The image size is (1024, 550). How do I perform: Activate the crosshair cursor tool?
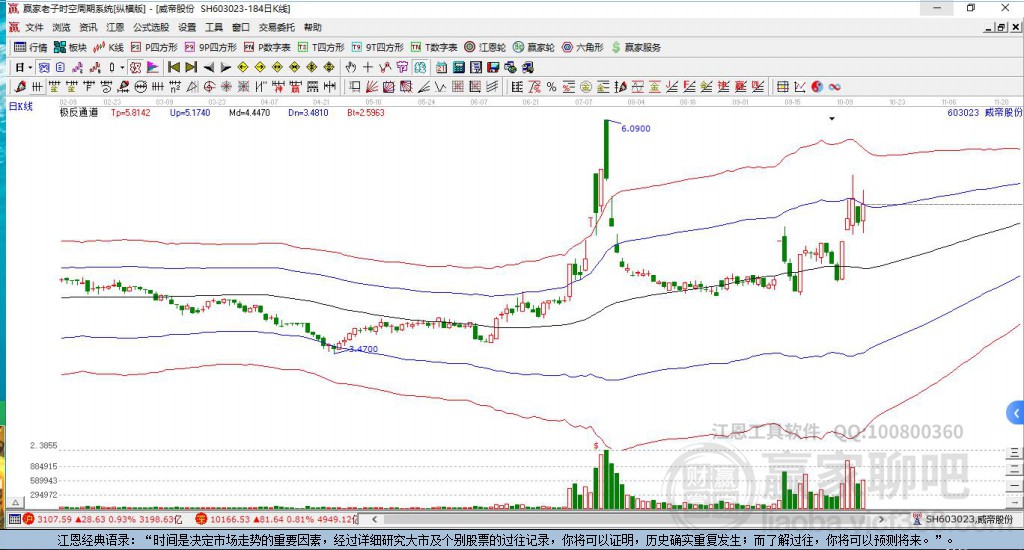(368, 67)
